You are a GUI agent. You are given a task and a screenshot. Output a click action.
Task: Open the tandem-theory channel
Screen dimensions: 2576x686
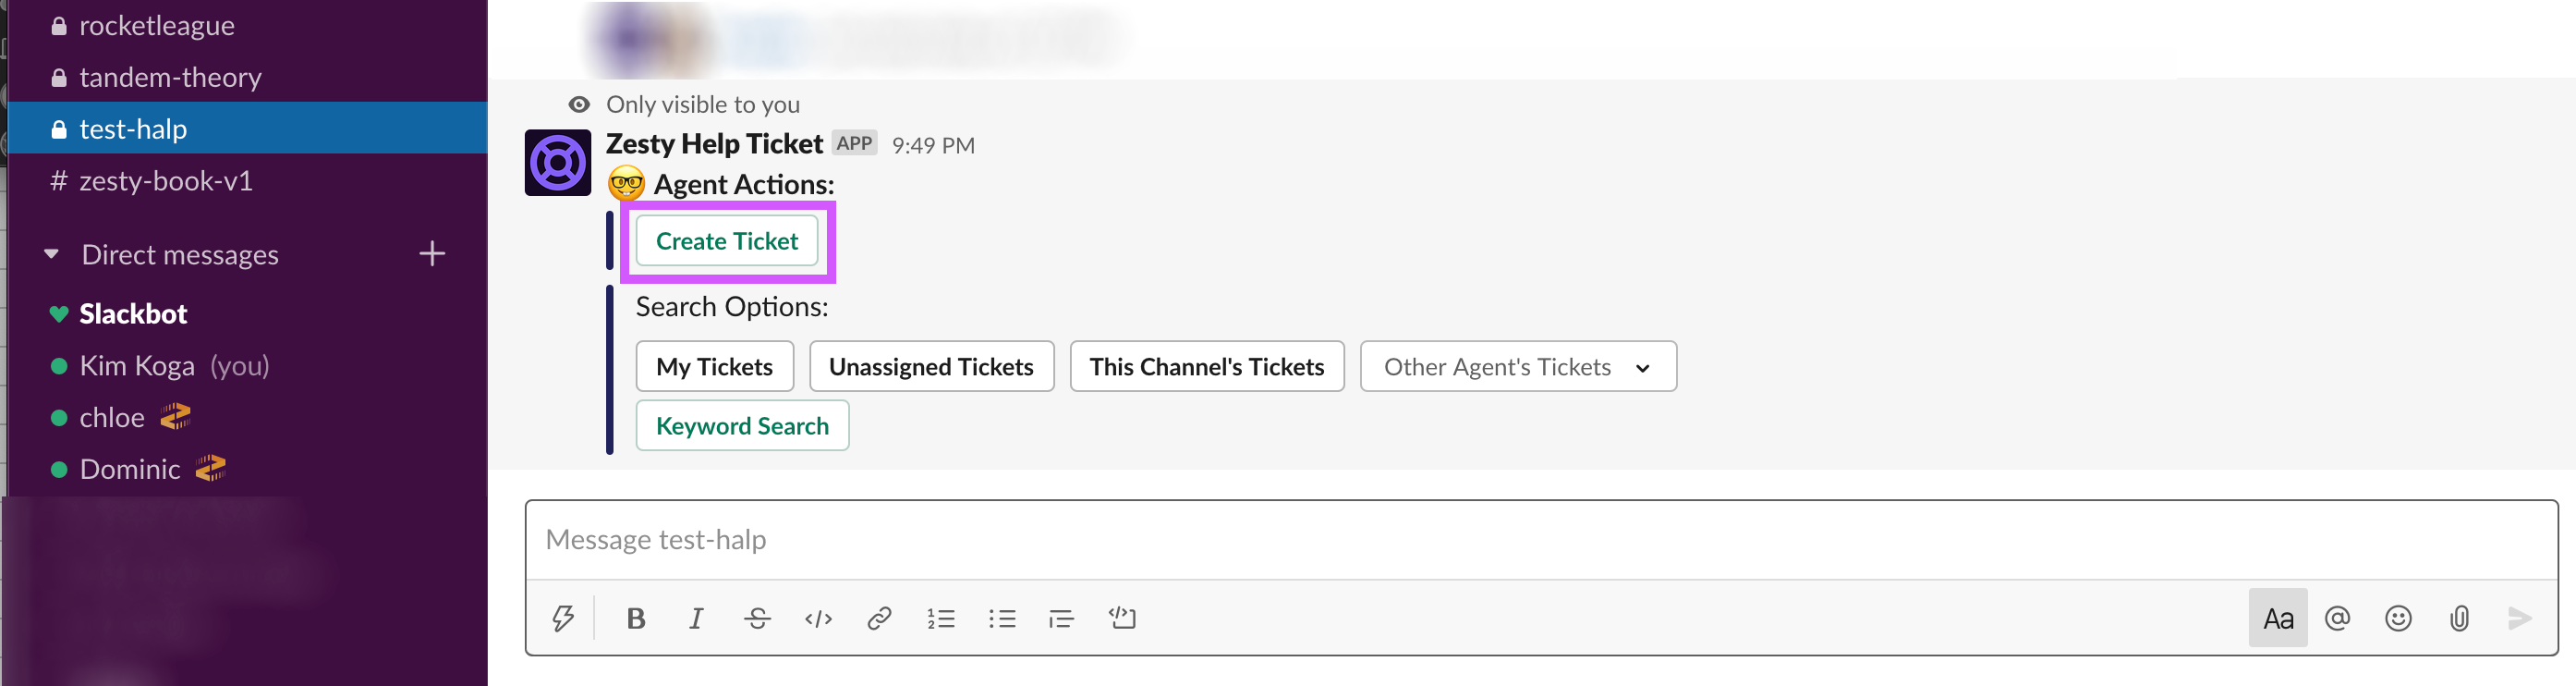click(170, 77)
